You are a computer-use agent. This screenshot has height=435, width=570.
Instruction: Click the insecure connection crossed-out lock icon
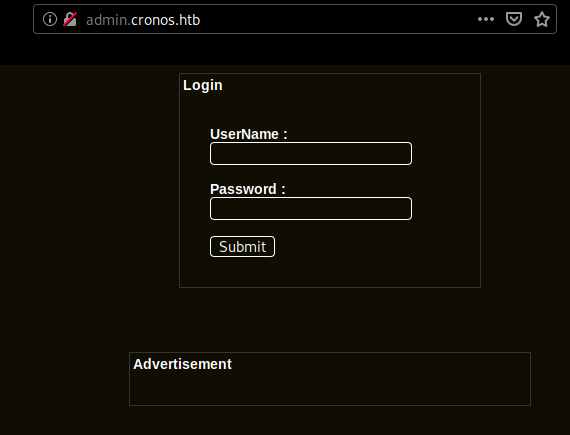tap(70, 19)
